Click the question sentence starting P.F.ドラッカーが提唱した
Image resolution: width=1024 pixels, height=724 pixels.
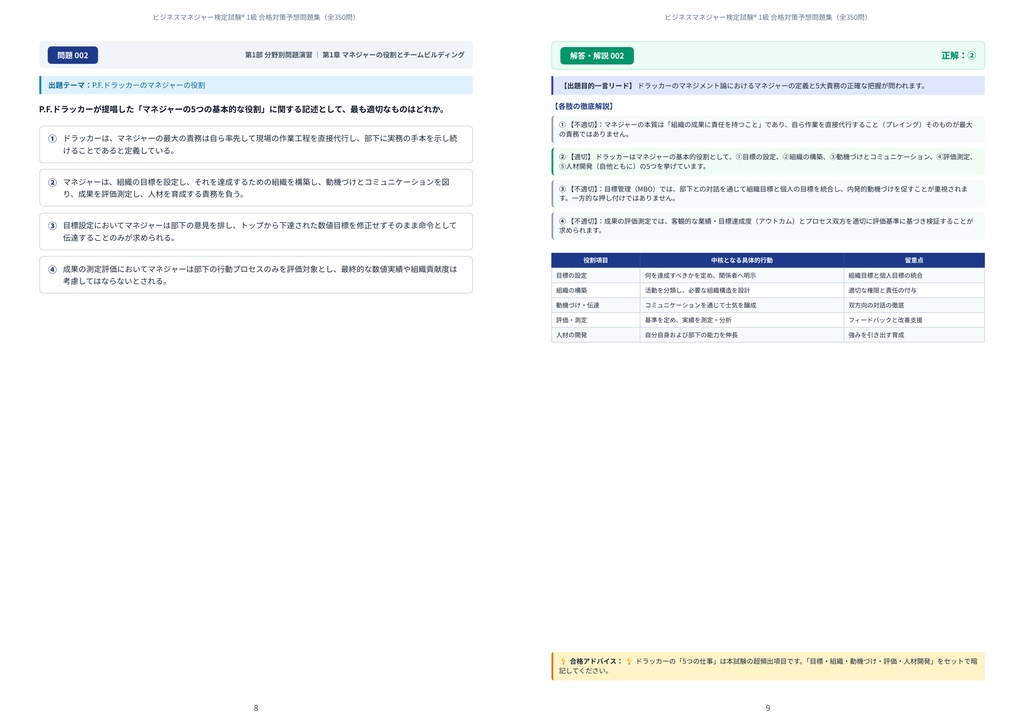pyautogui.click(x=241, y=109)
